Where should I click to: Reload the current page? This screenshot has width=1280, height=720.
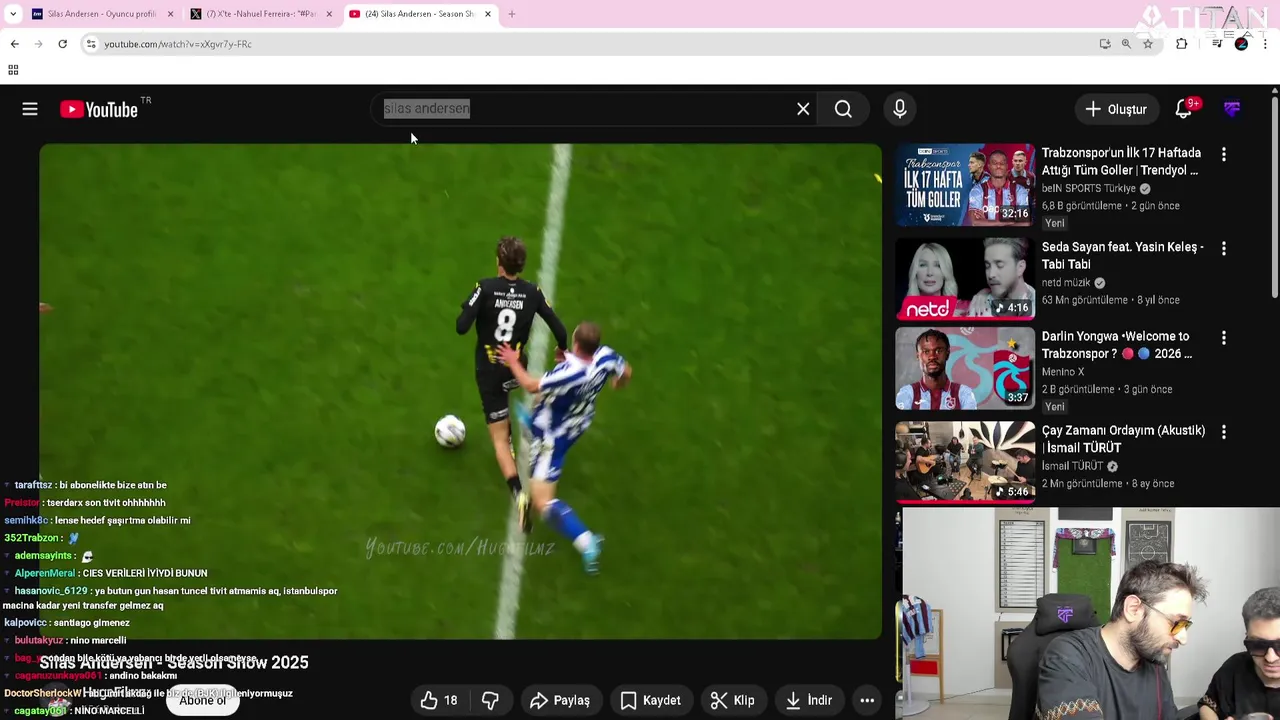tap(62, 44)
